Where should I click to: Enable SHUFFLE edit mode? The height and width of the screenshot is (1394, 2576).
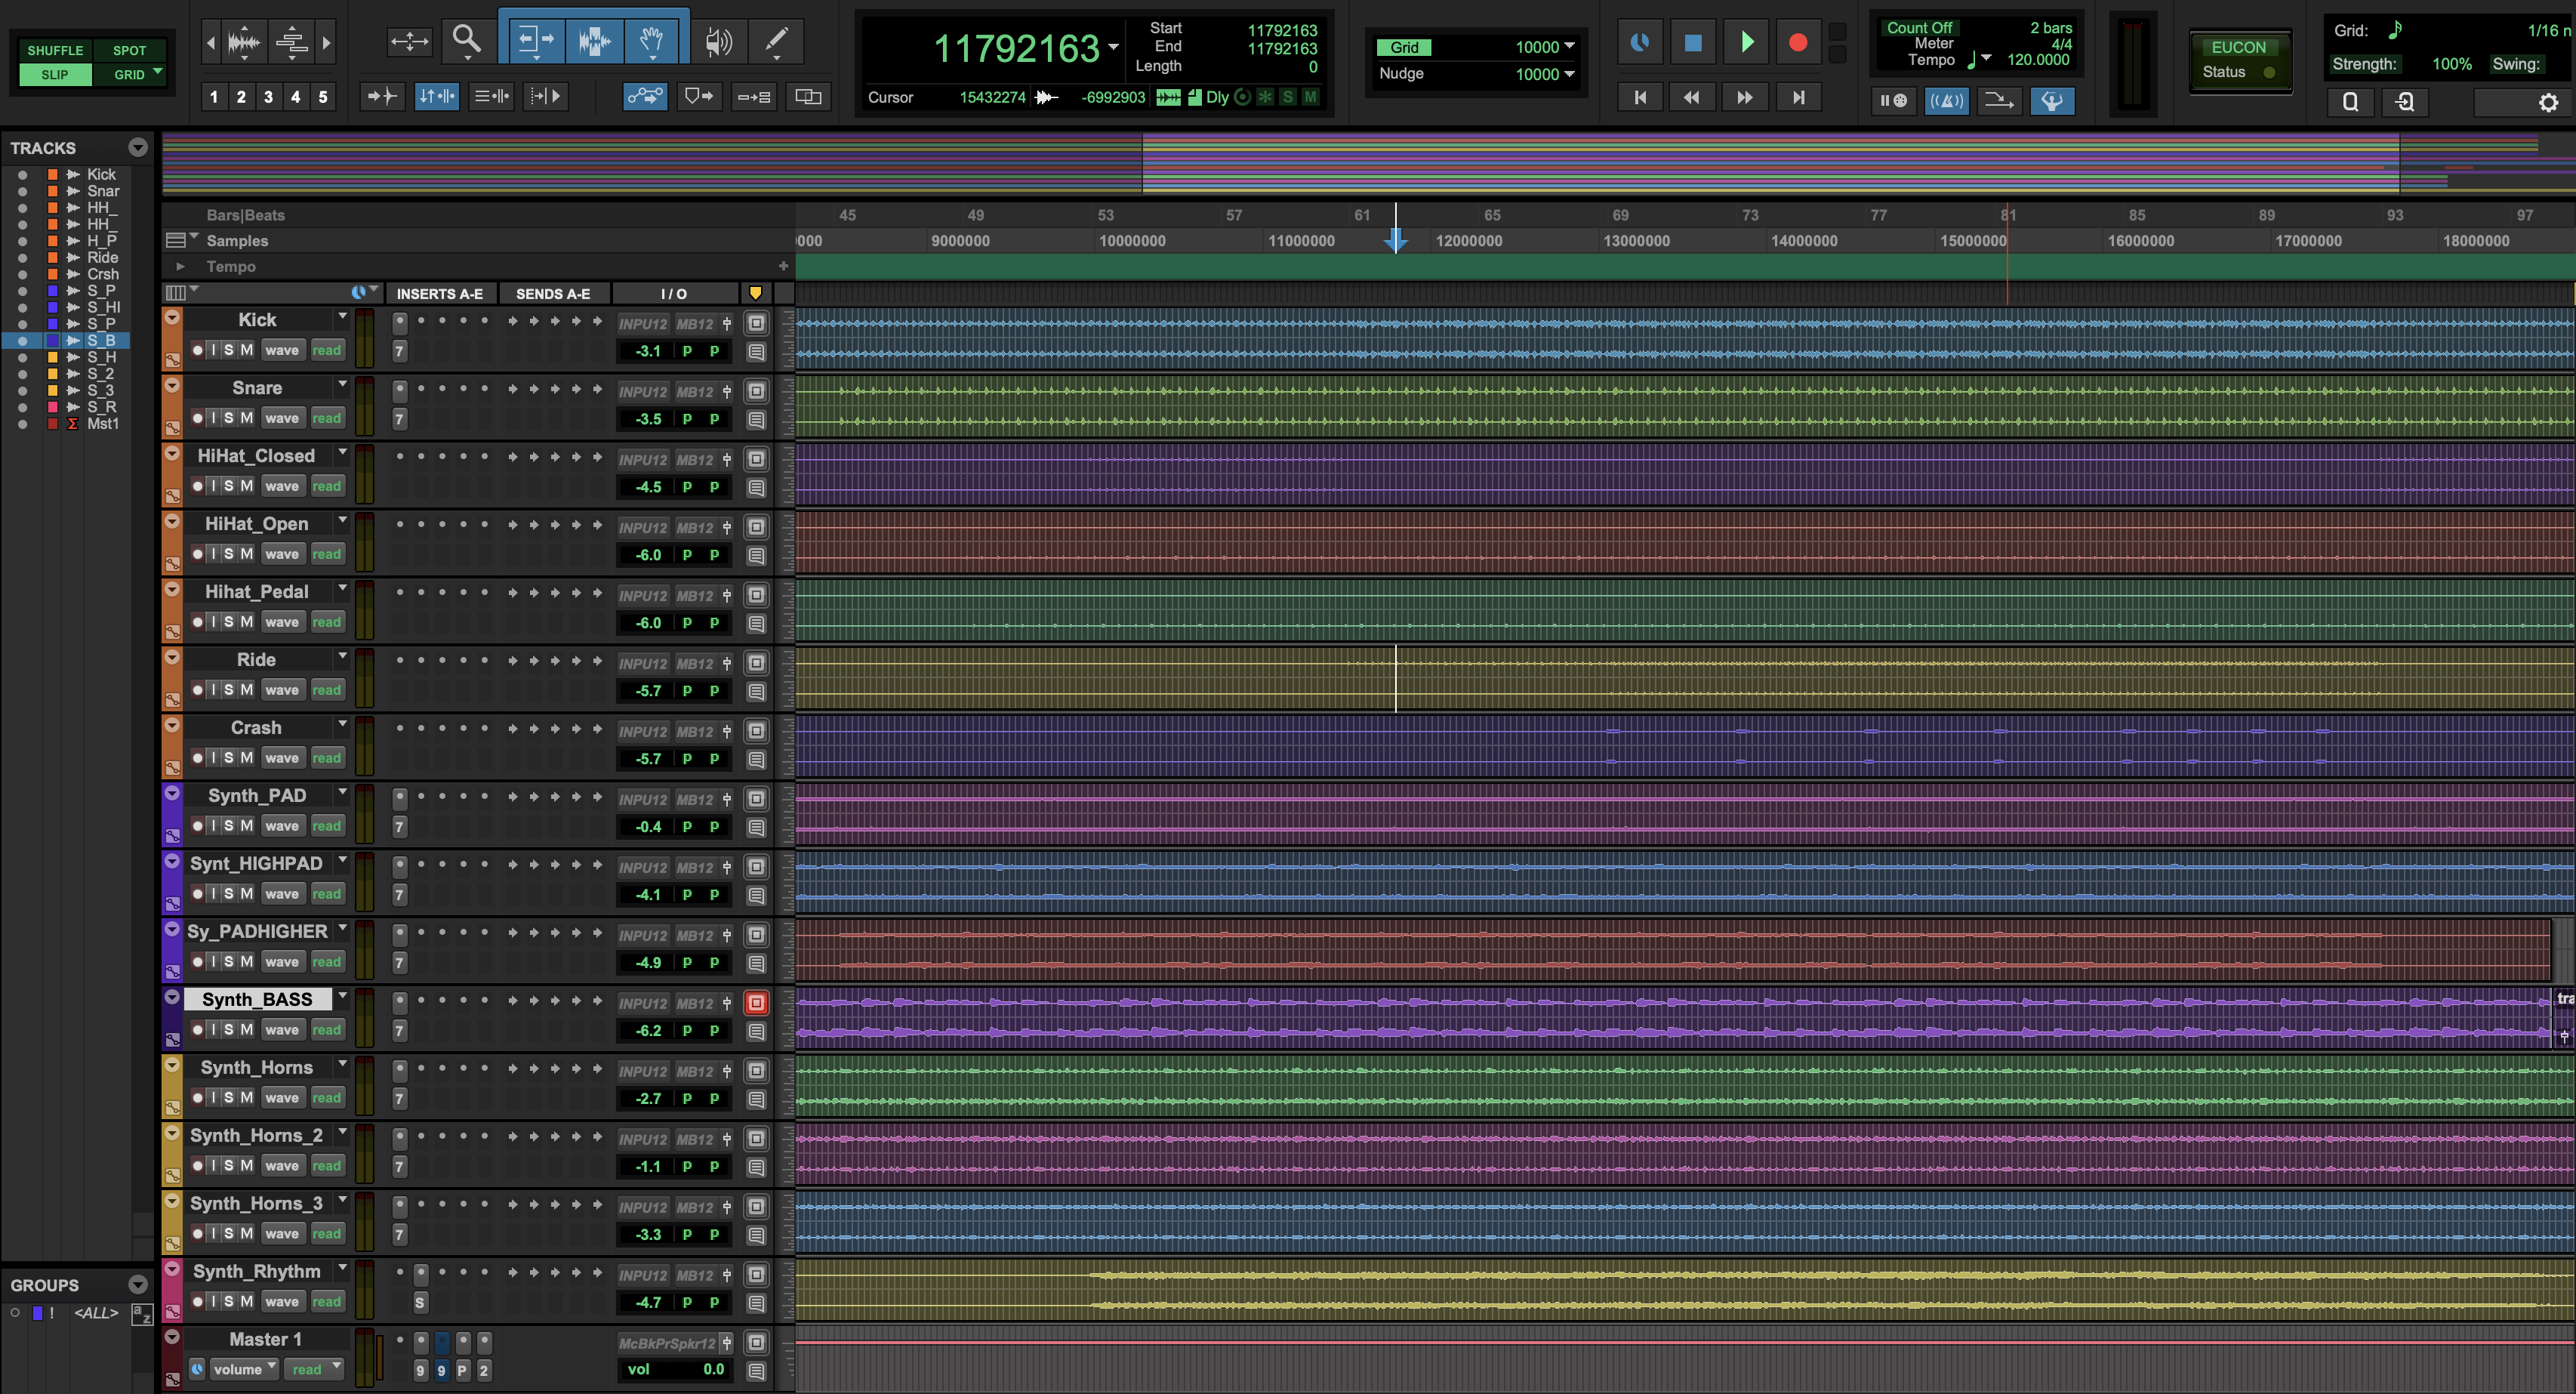(55, 50)
